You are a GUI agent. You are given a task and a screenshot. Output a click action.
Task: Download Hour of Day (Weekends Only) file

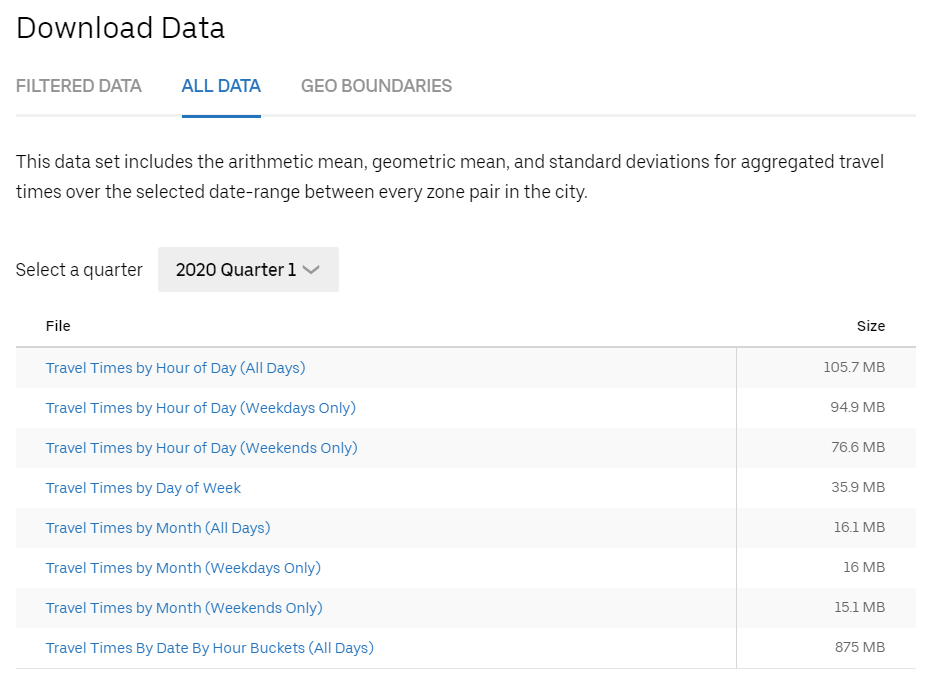point(201,448)
